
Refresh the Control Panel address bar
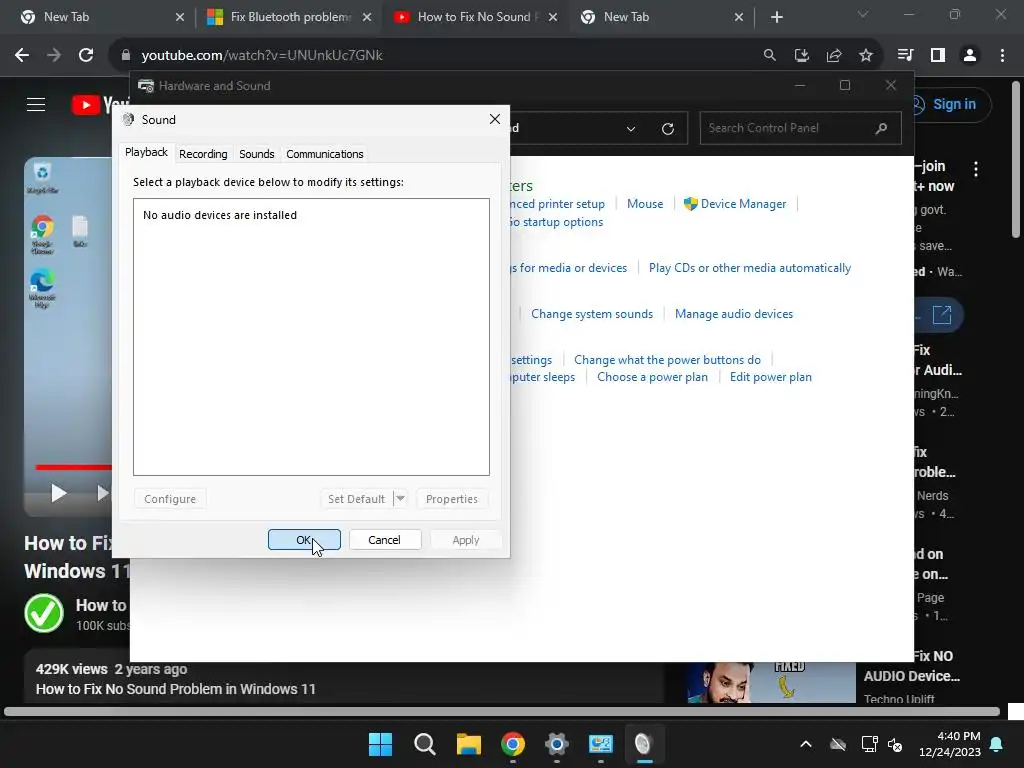coord(667,129)
